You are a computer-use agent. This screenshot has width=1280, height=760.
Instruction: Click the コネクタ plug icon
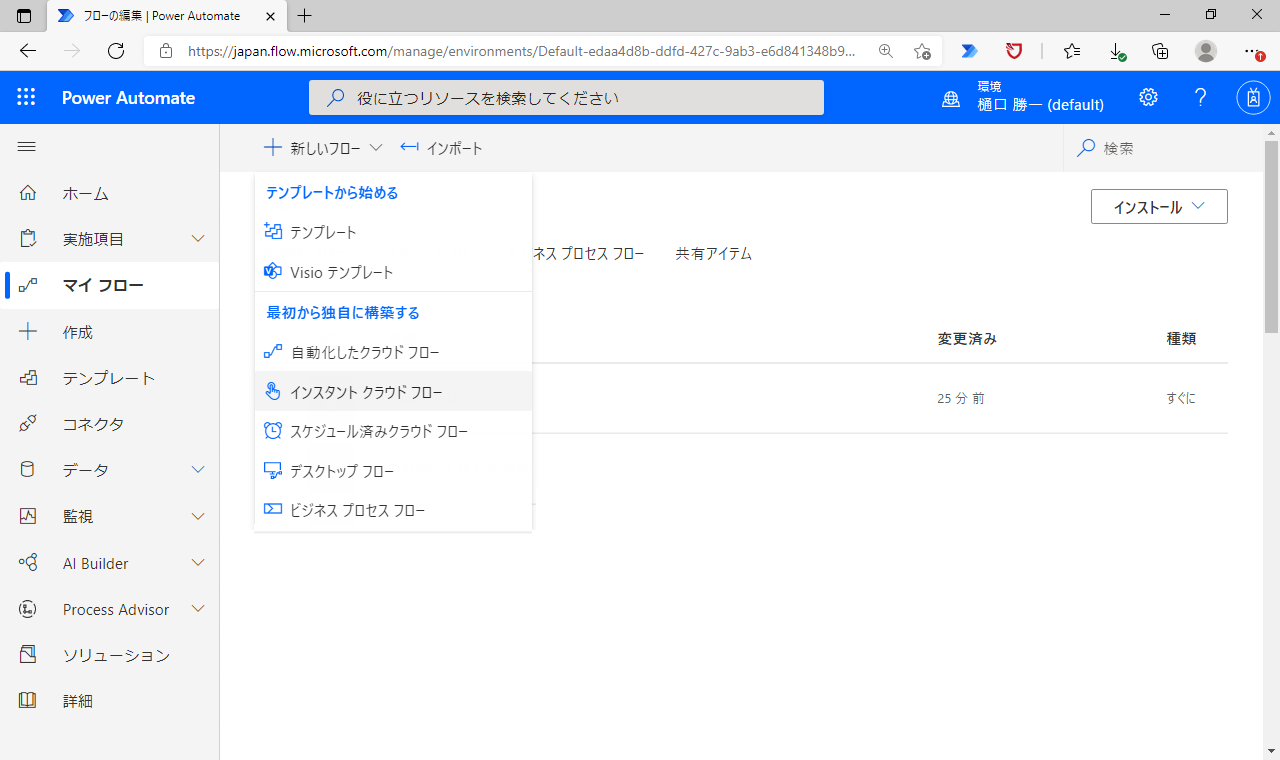(28, 424)
